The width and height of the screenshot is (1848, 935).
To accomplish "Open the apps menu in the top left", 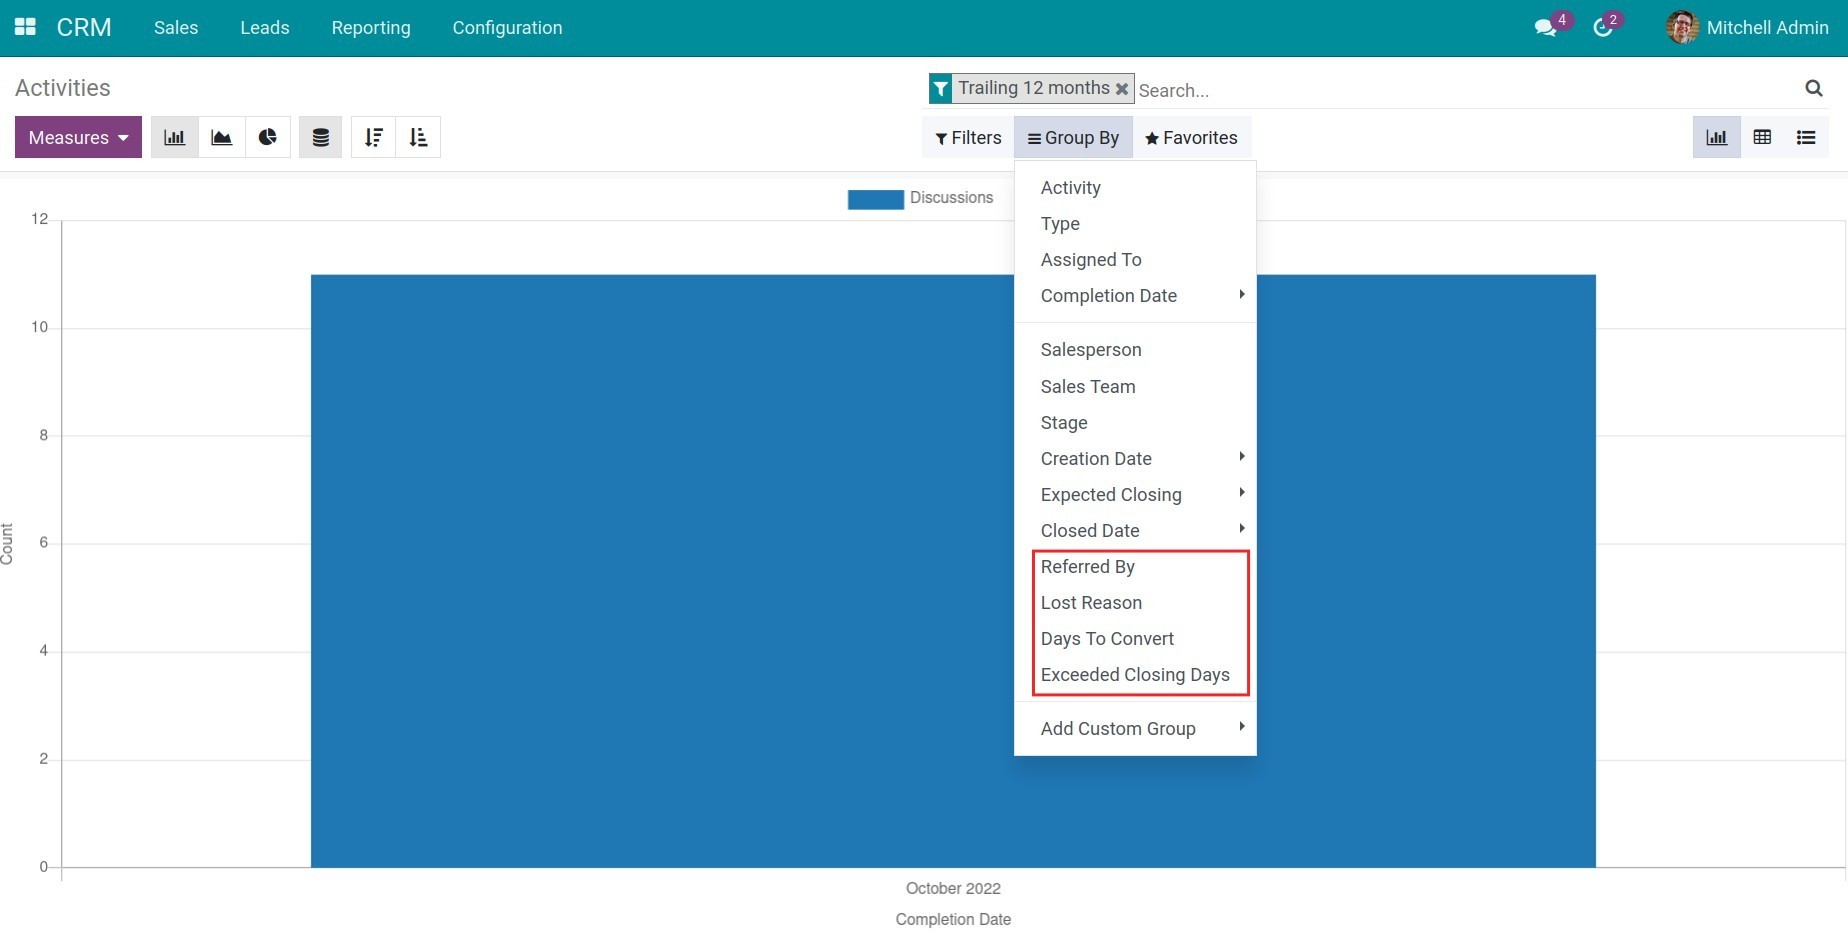I will click(25, 26).
